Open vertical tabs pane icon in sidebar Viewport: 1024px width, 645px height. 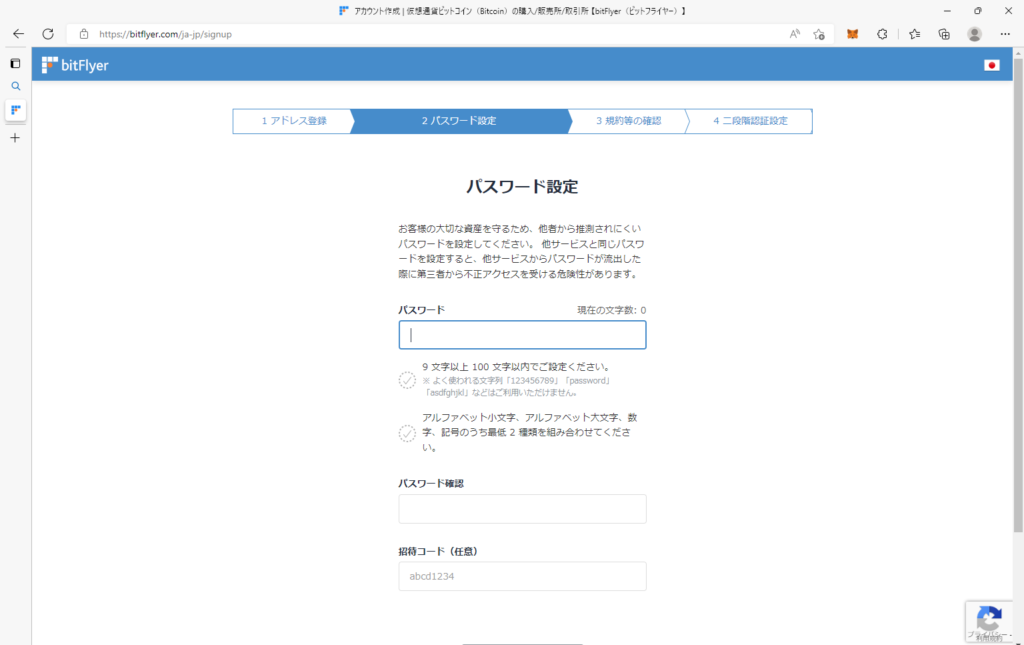pyautogui.click(x=15, y=63)
